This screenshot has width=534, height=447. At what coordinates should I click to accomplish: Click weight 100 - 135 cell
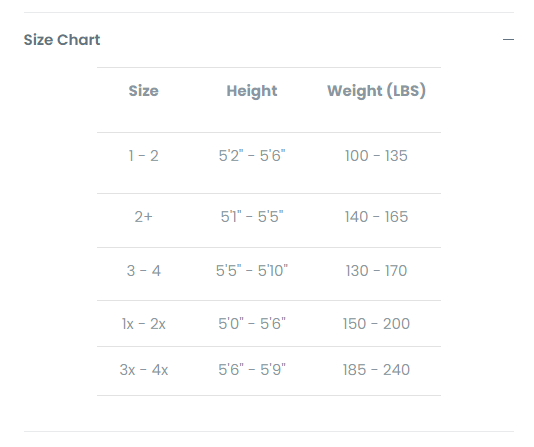[376, 156]
